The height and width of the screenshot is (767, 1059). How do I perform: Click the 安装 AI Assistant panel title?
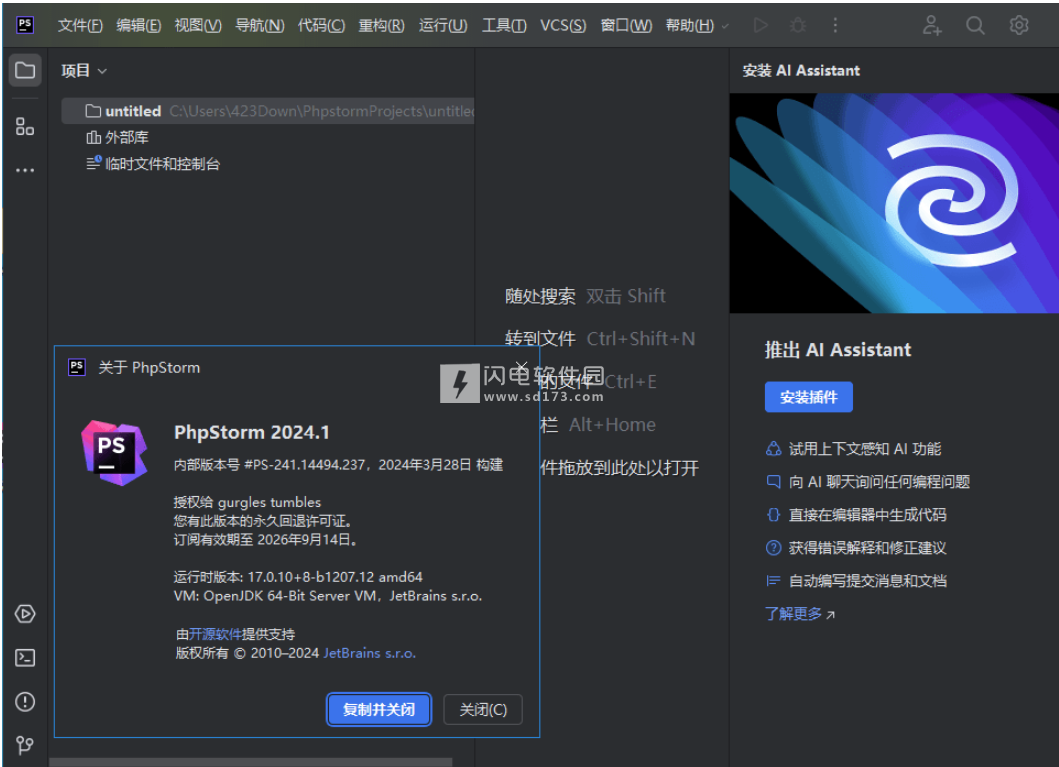801,70
